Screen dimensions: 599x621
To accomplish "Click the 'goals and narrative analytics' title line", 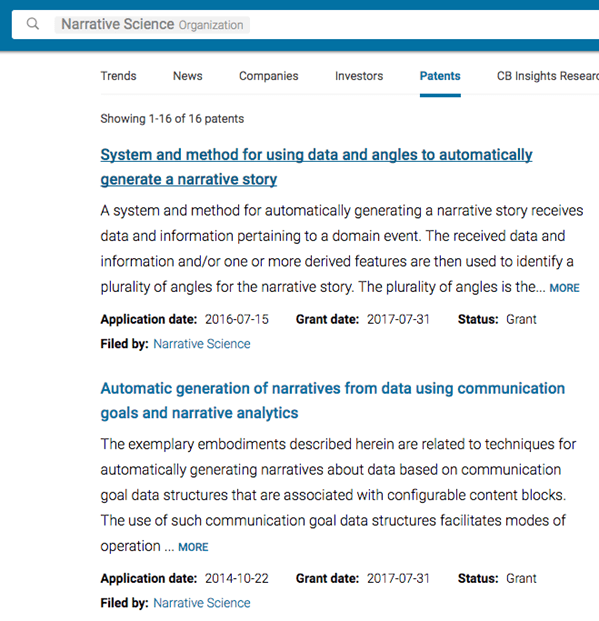I will (199, 413).
